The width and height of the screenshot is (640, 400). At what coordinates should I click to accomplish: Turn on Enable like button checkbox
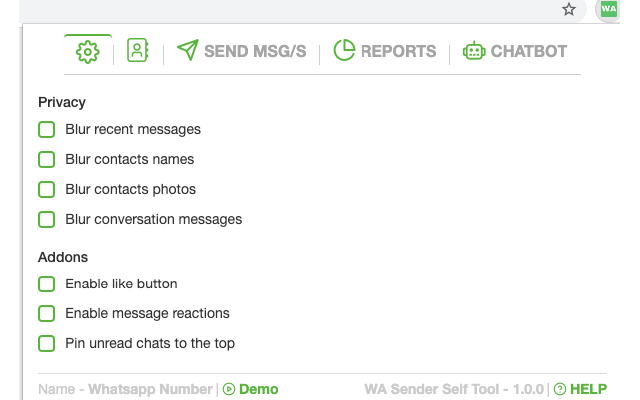[46, 284]
